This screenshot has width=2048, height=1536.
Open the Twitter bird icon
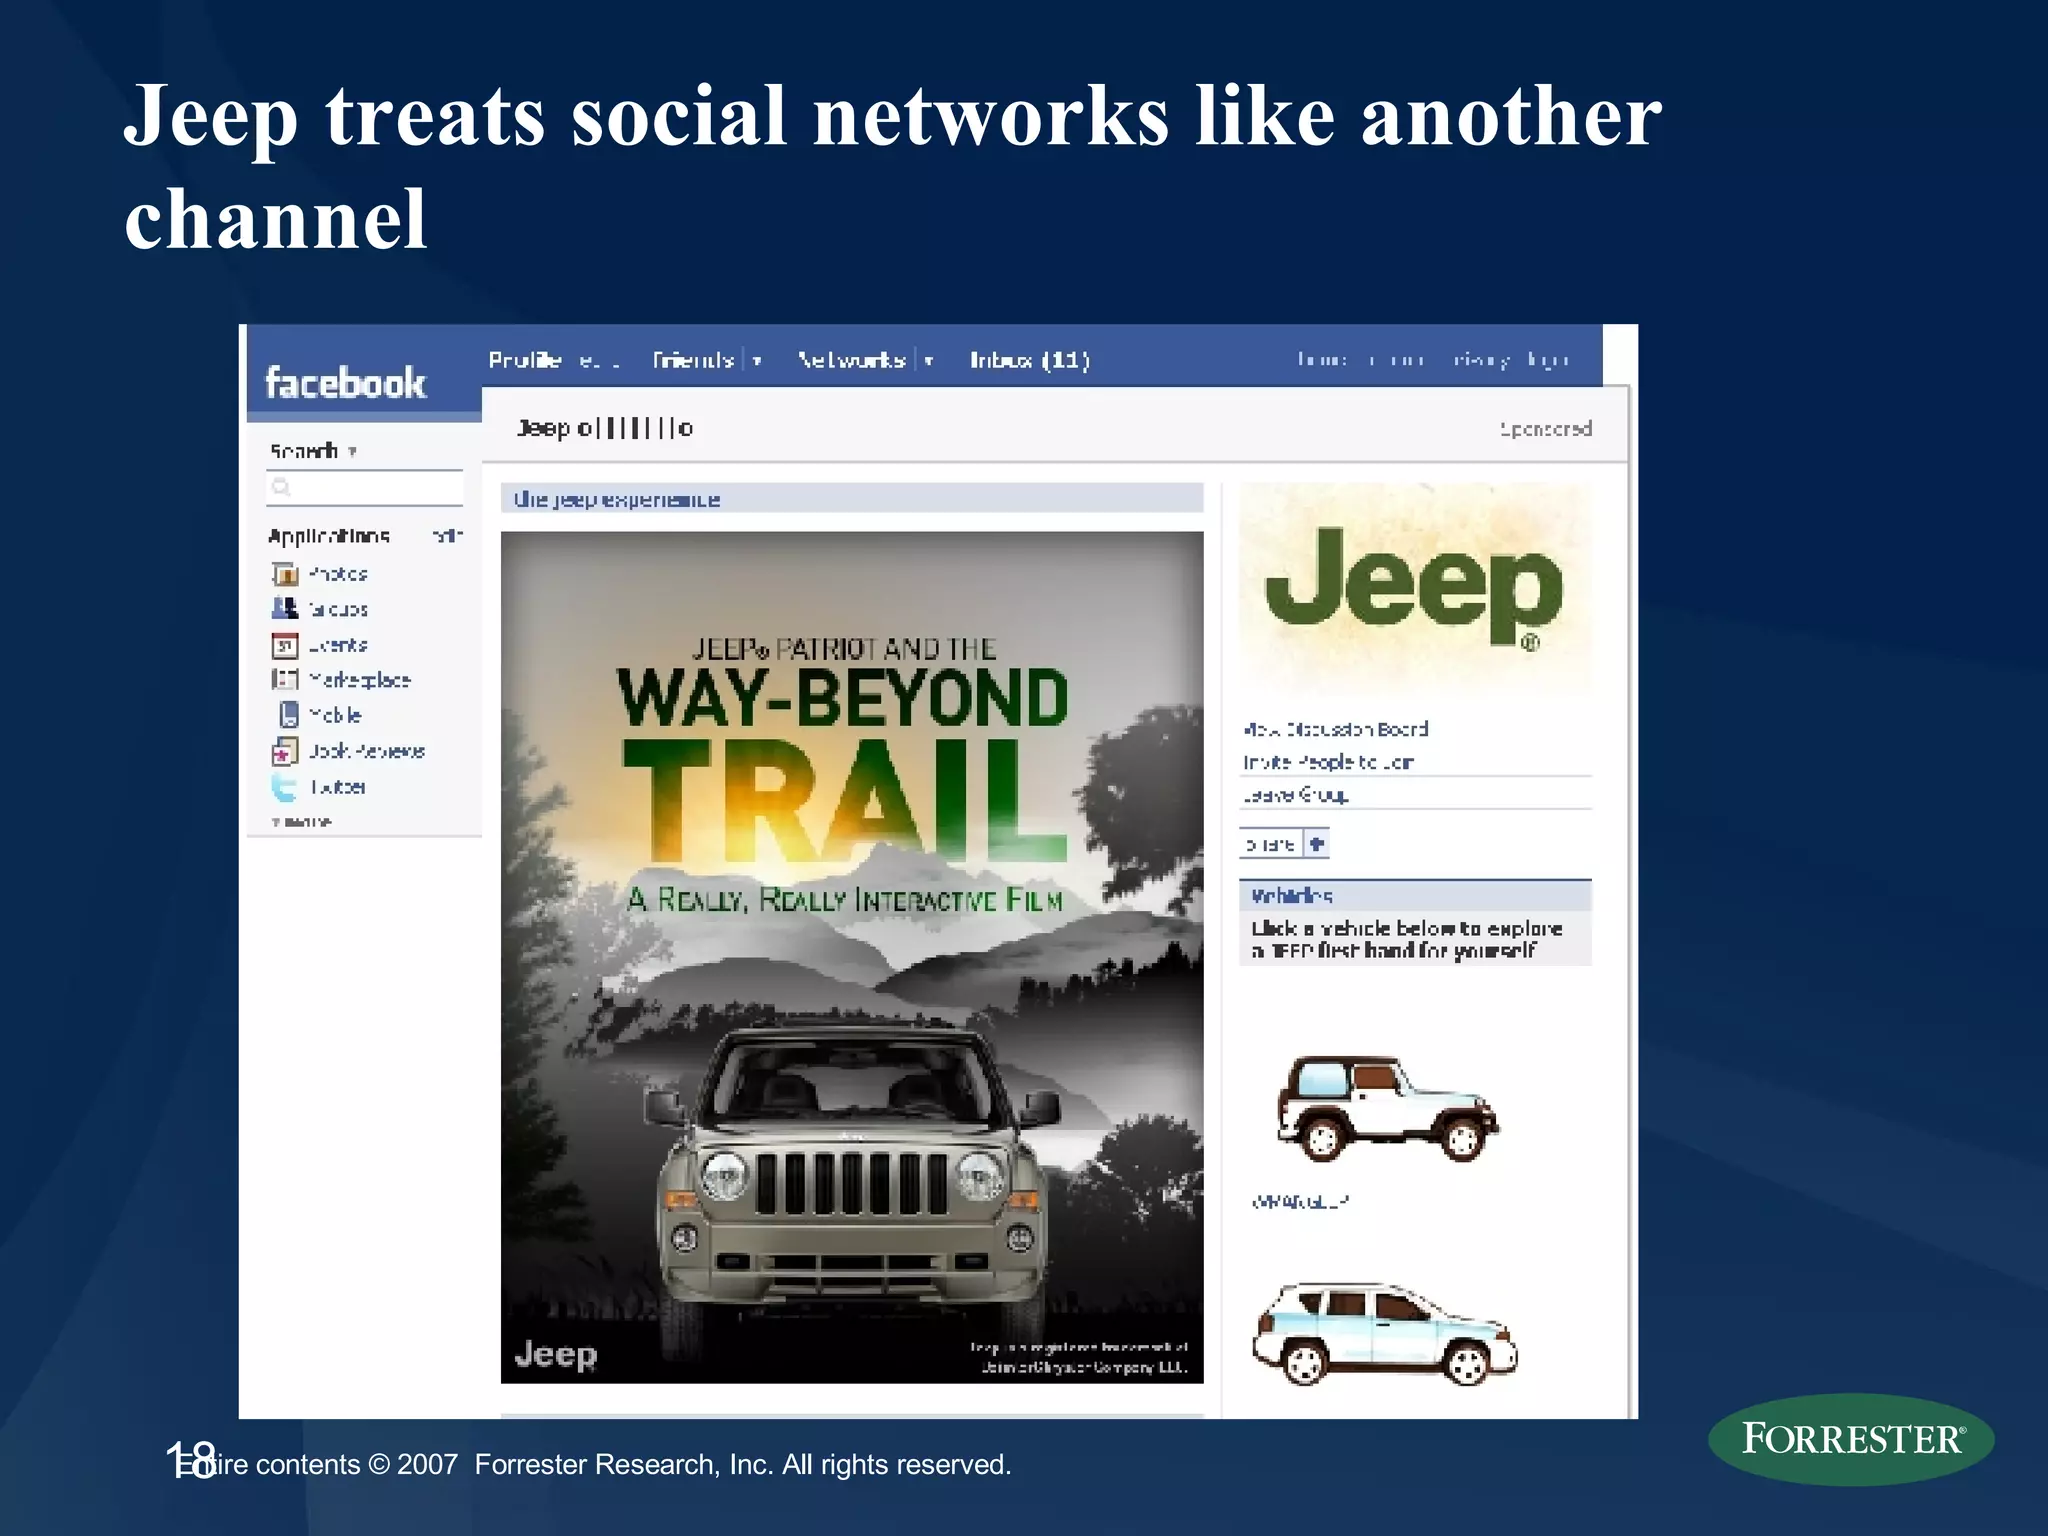285,787
